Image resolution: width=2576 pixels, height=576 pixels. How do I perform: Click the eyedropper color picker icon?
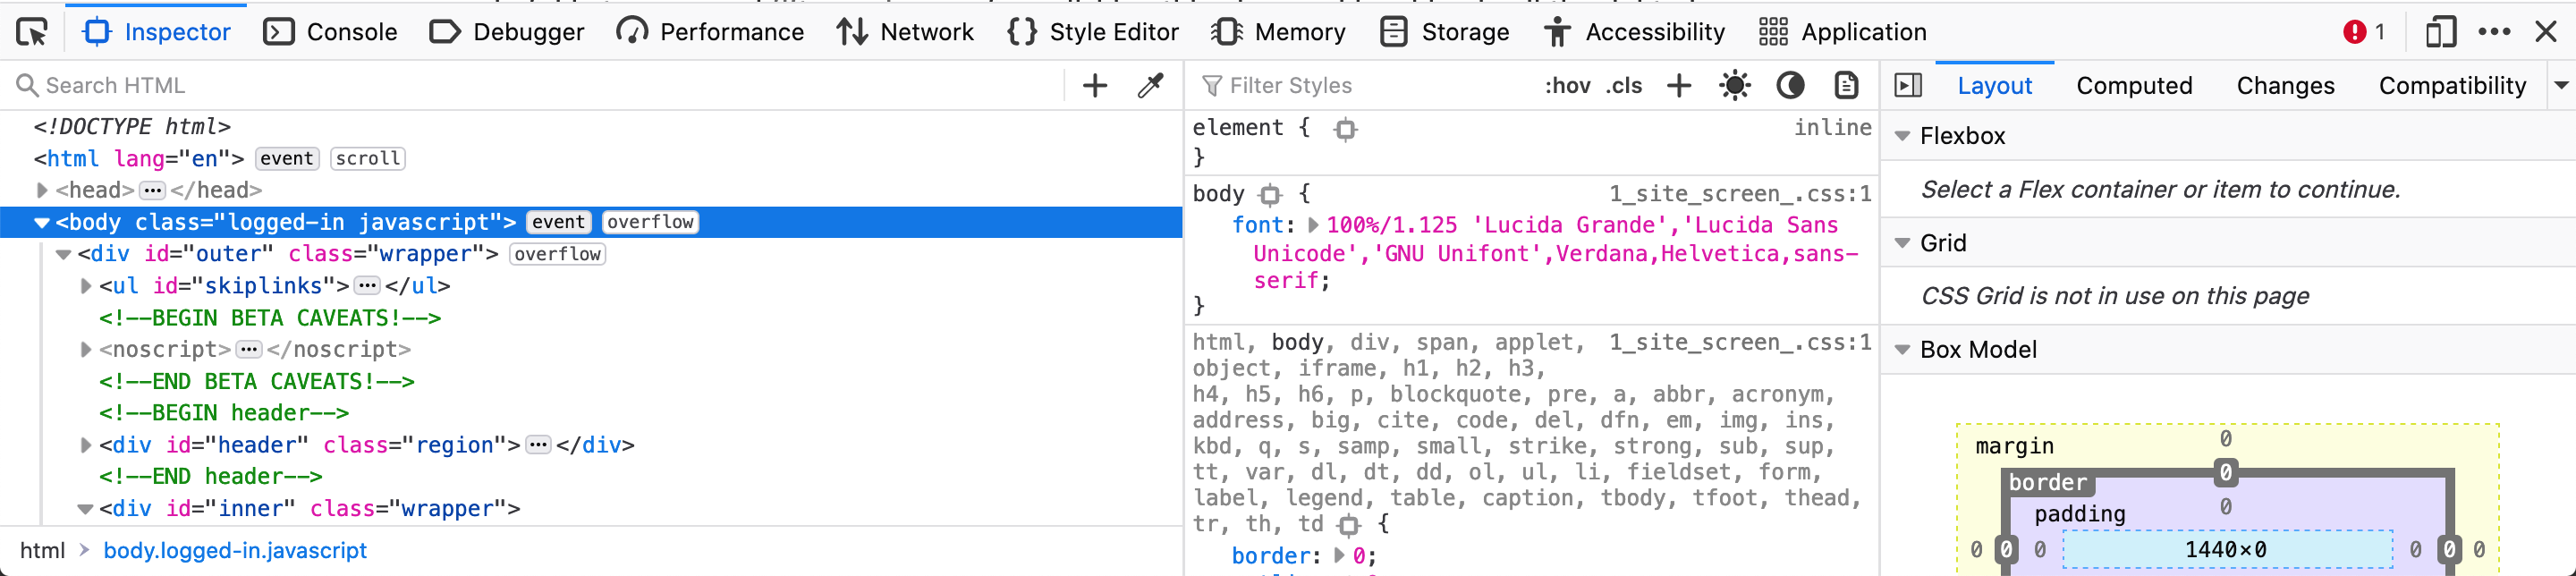[1151, 86]
